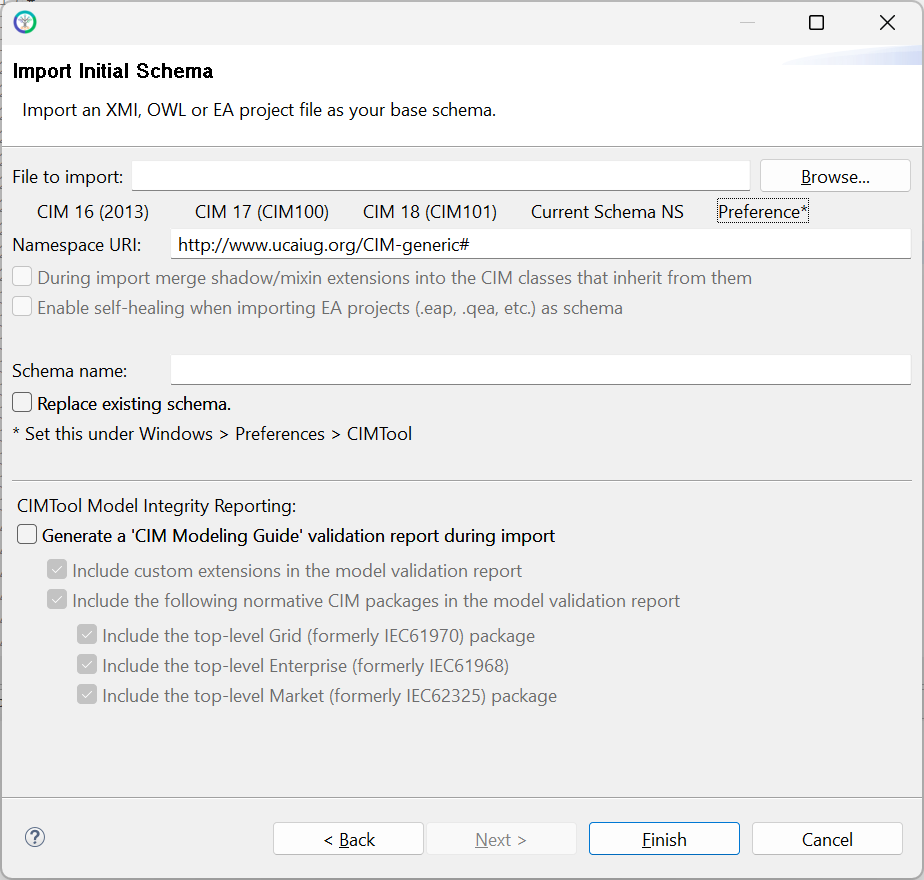The width and height of the screenshot is (924, 880).
Task: Toggle top-level Market (IEC62325) package checkbox
Action: [87, 694]
